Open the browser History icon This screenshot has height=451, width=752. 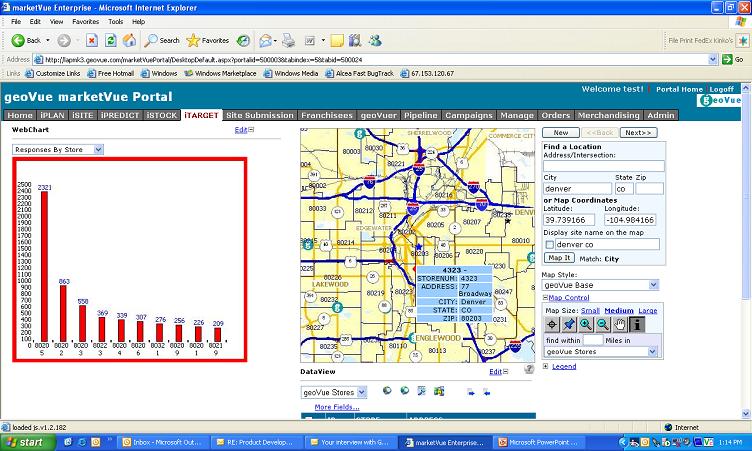click(x=244, y=41)
